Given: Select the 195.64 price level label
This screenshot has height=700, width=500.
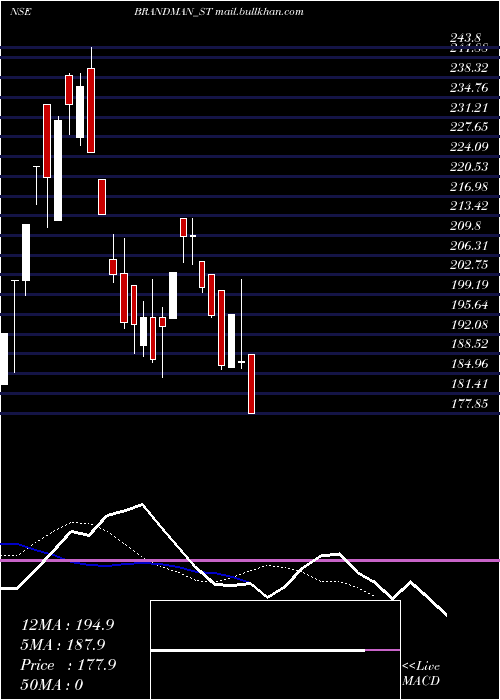Looking at the screenshot, I should click(469, 304).
